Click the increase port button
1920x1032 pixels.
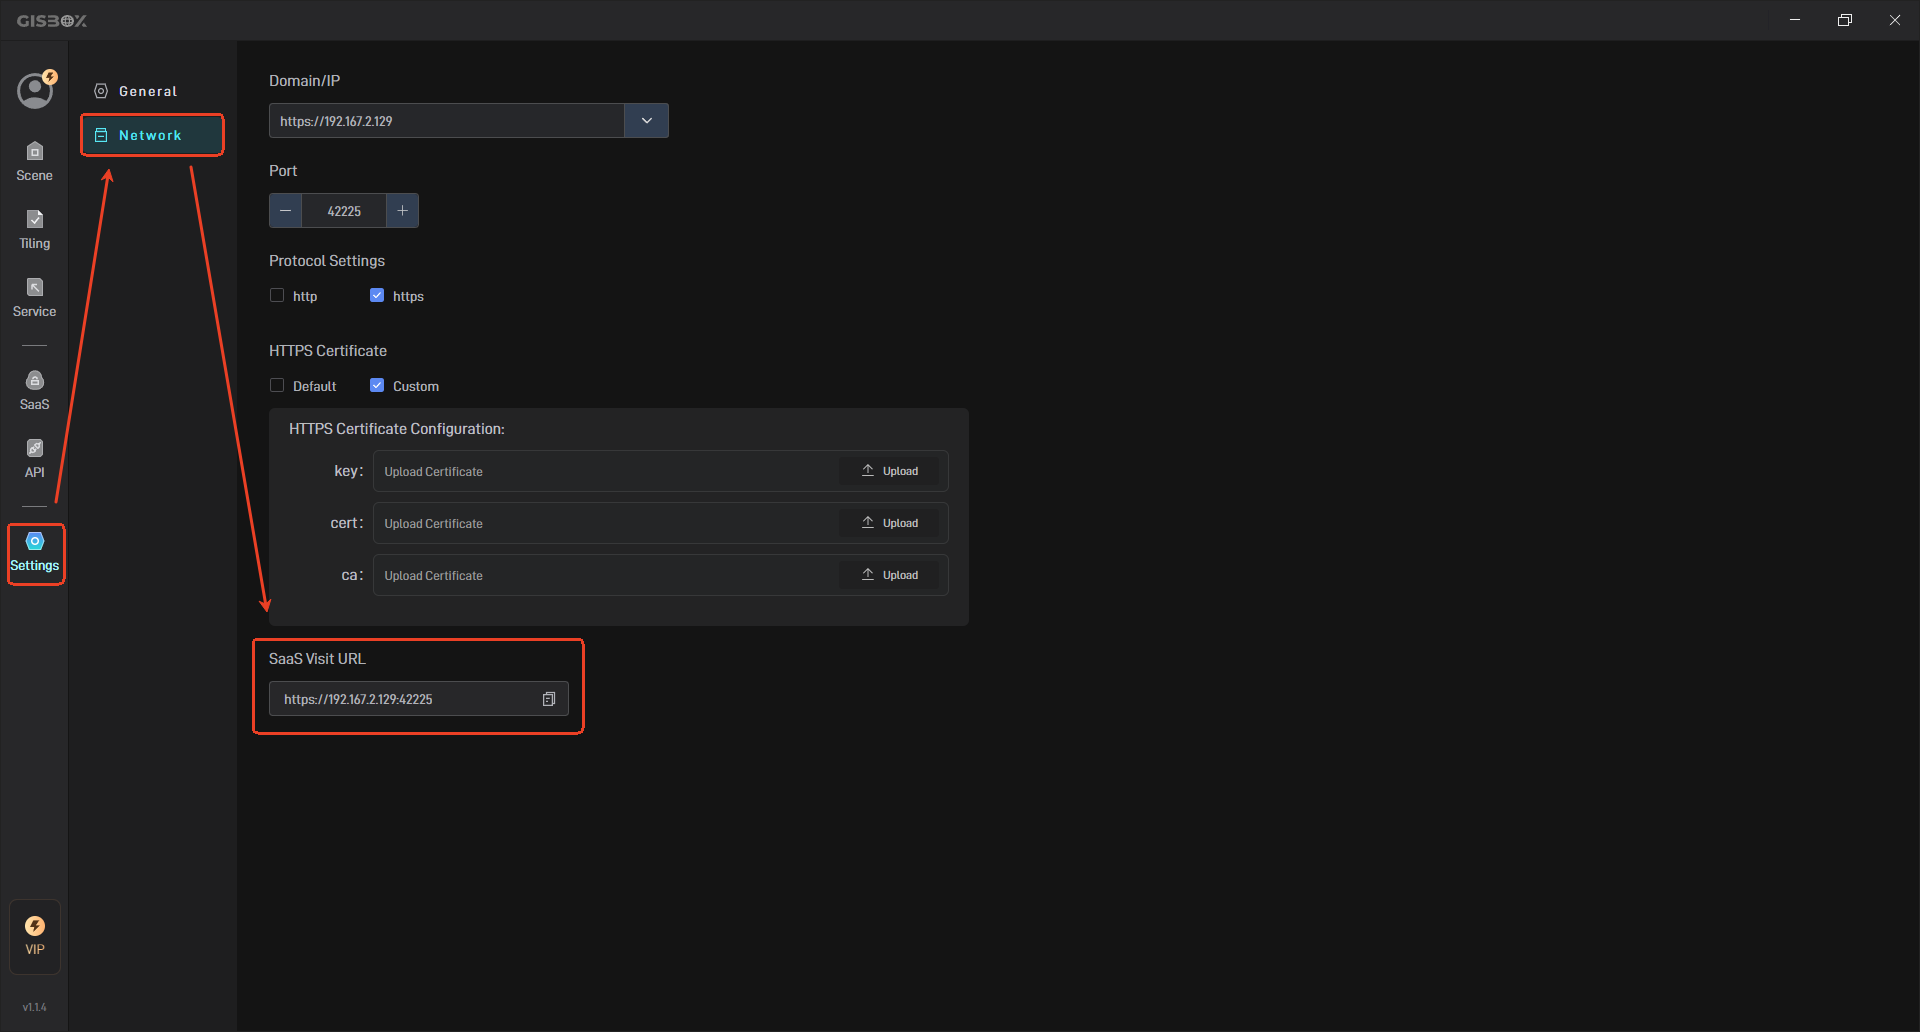coord(402,210)
